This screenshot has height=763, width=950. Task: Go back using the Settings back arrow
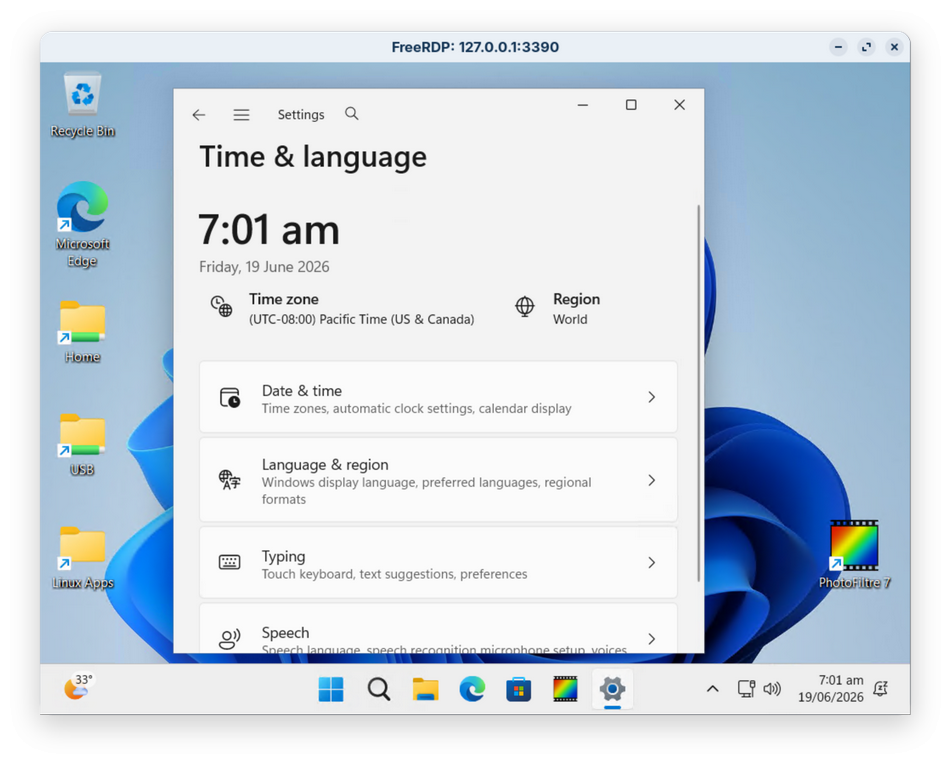[x=199, y=115]
